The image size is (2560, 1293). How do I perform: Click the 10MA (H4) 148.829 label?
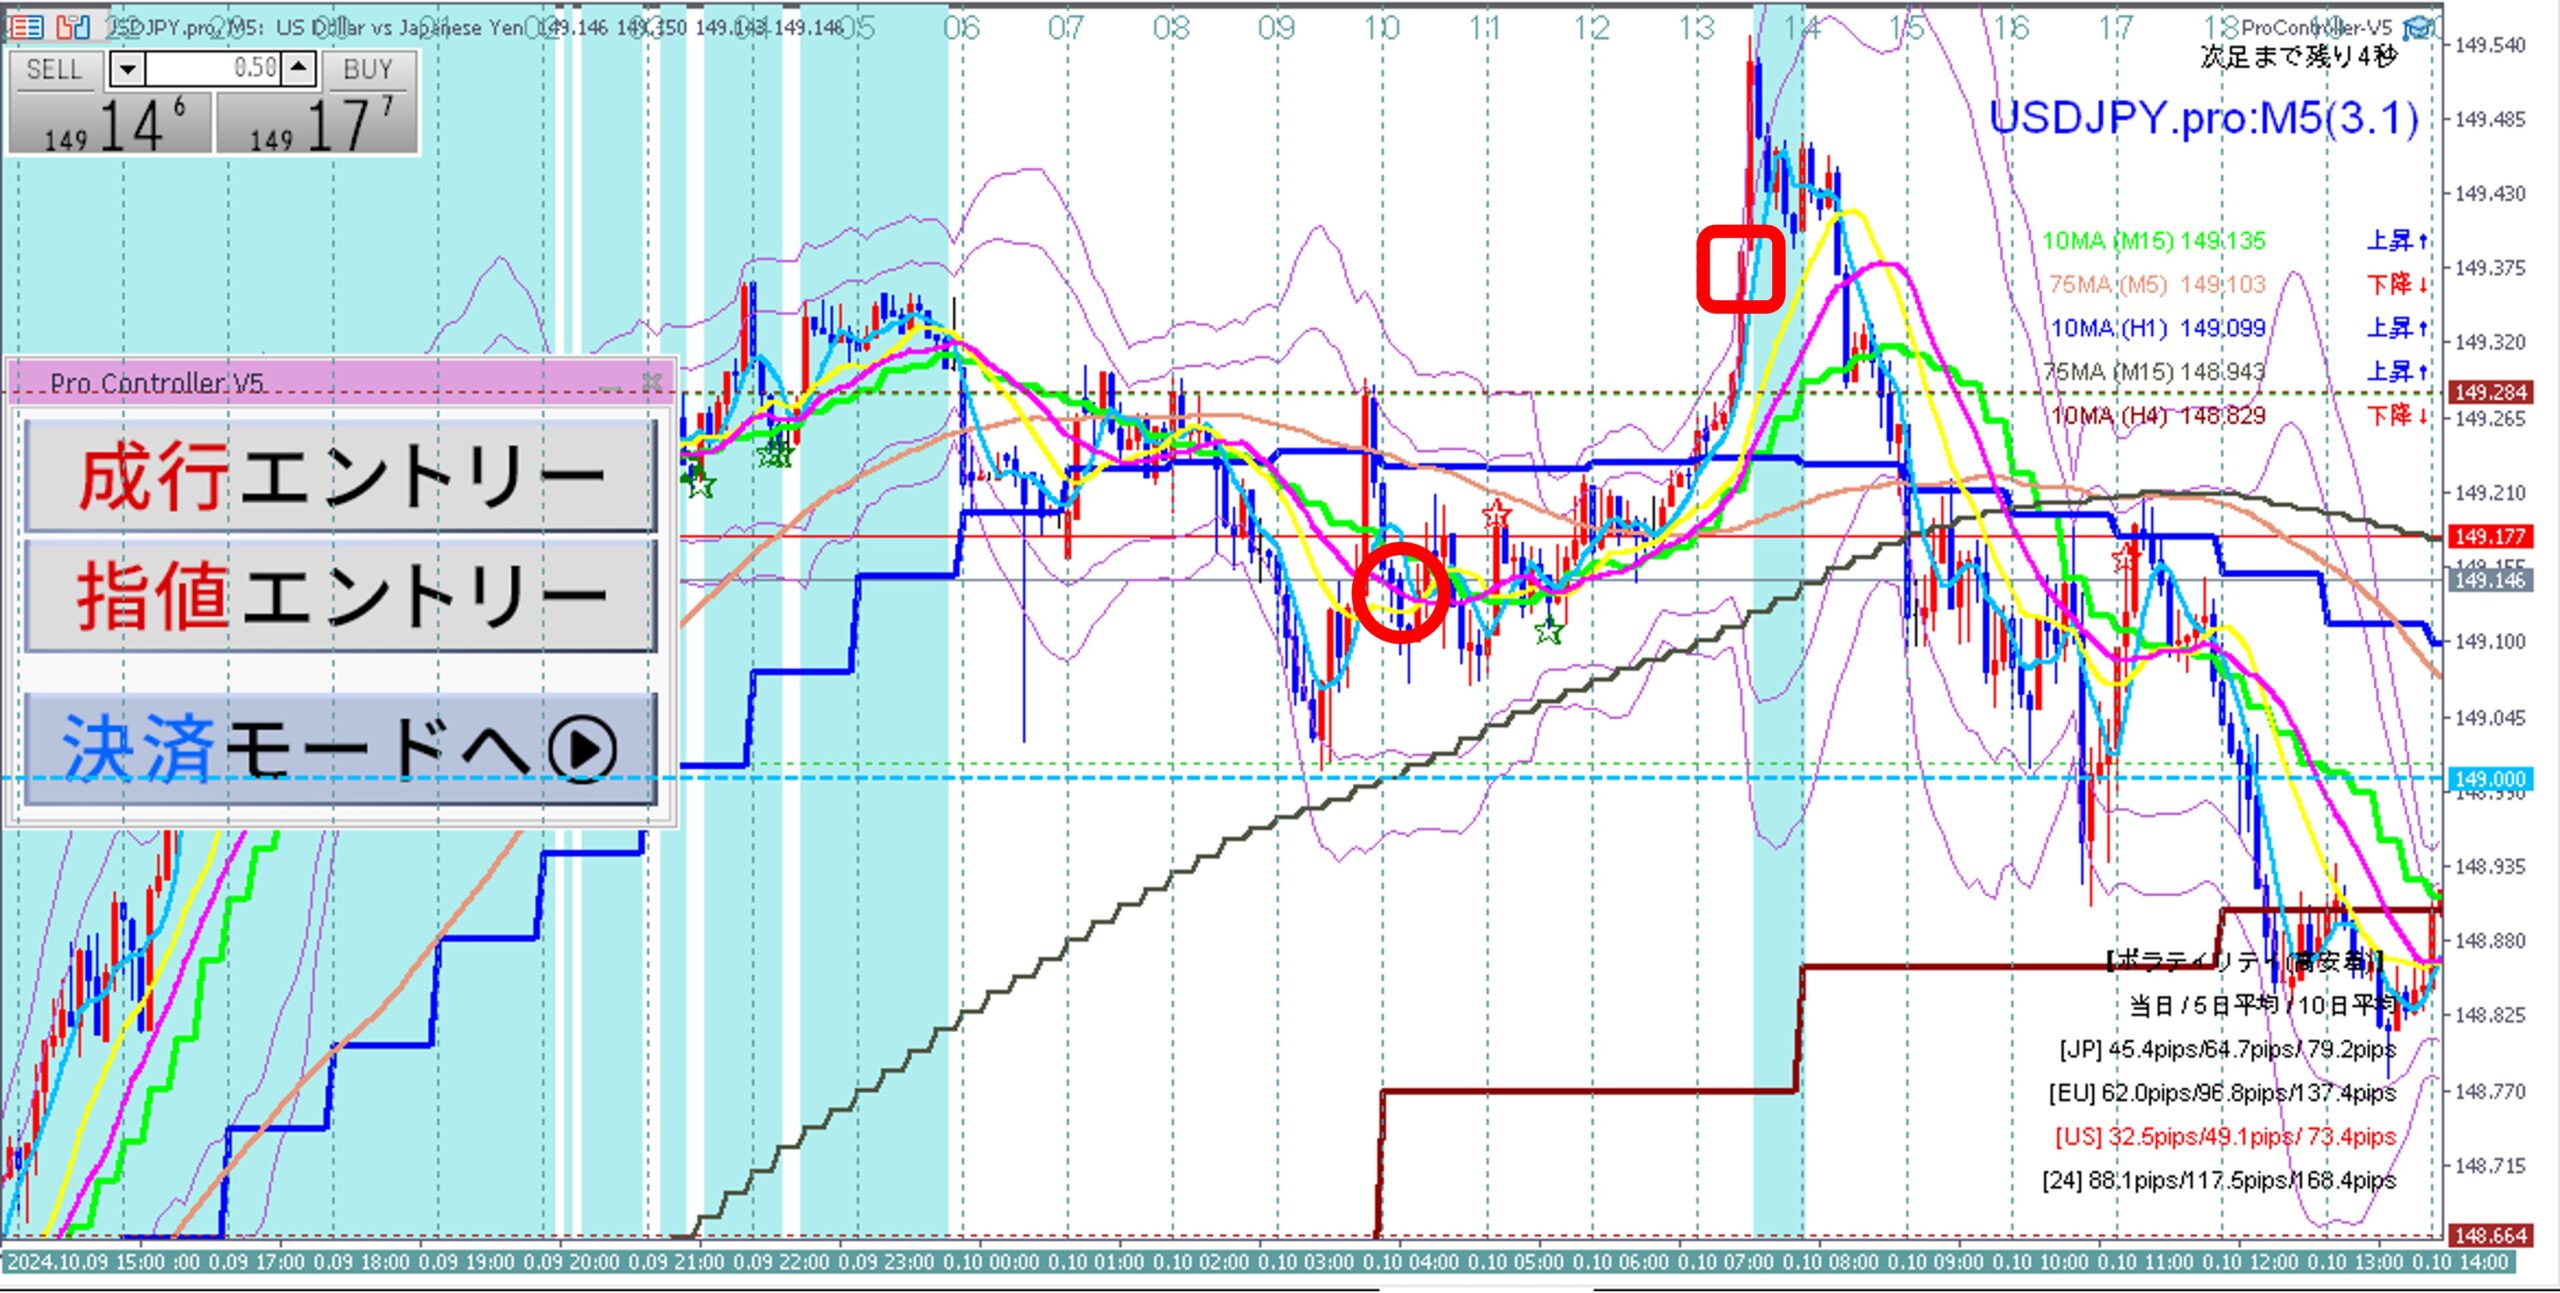tap(2158, 415)
